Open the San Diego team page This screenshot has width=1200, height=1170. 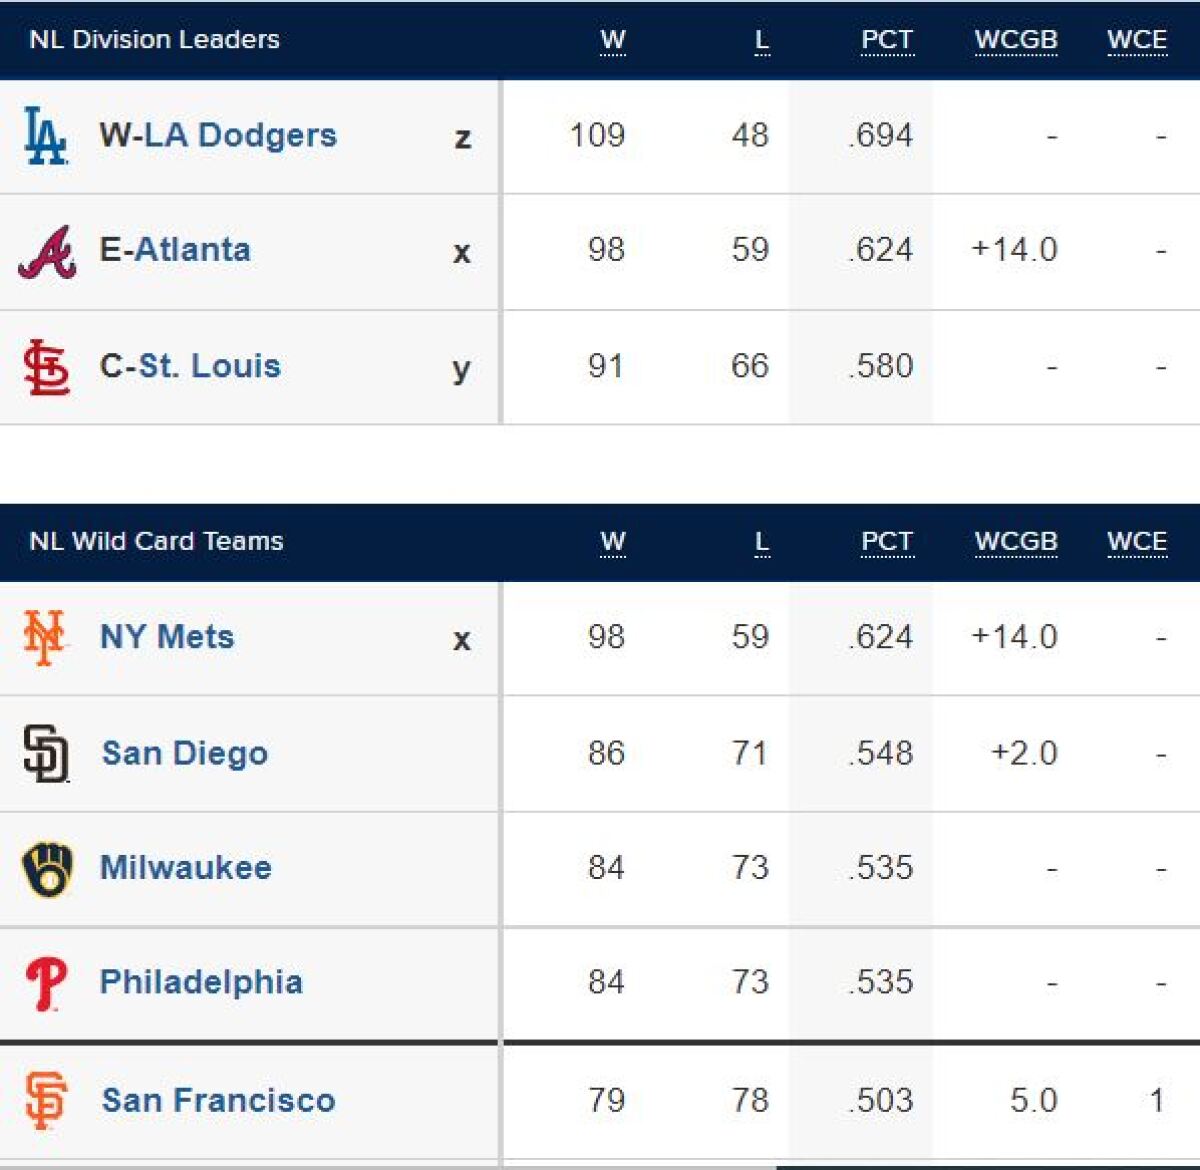pos(185,753)
